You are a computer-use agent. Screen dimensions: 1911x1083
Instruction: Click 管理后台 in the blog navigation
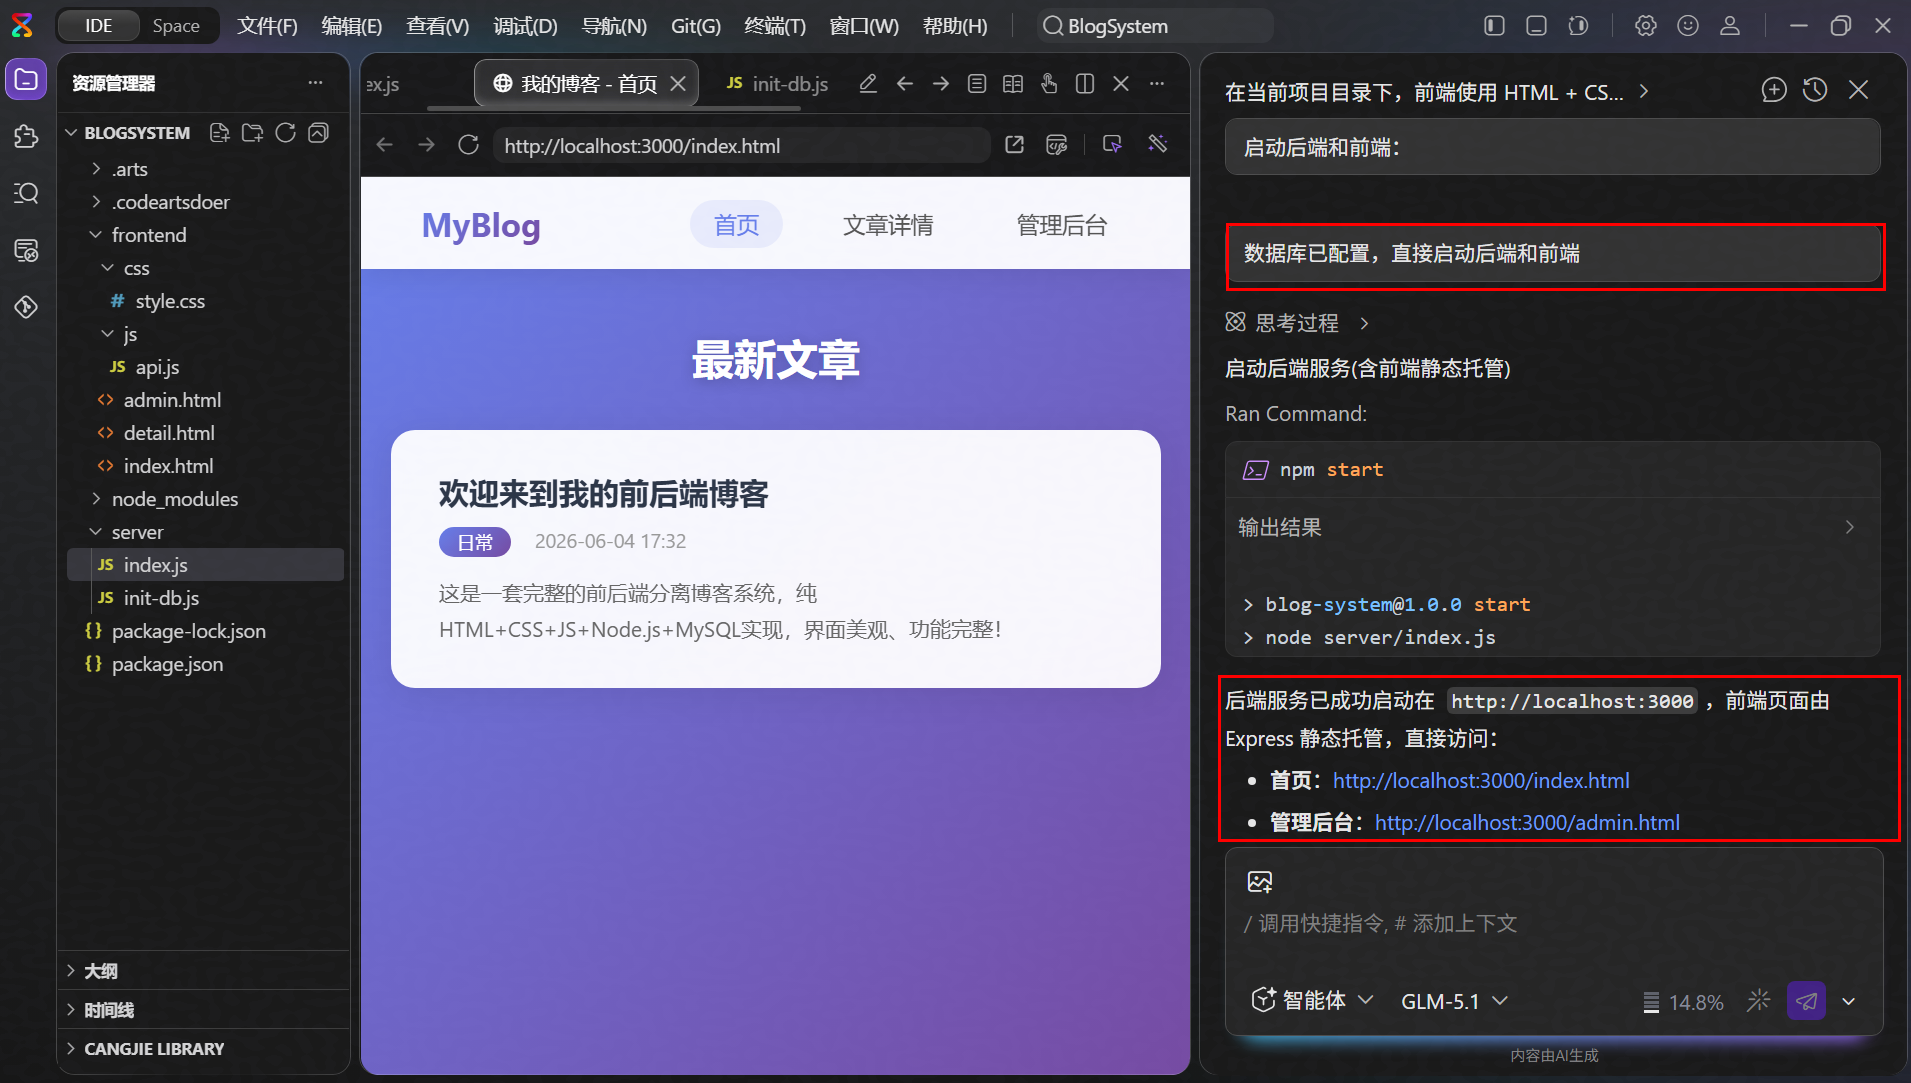click(1061, 225)
